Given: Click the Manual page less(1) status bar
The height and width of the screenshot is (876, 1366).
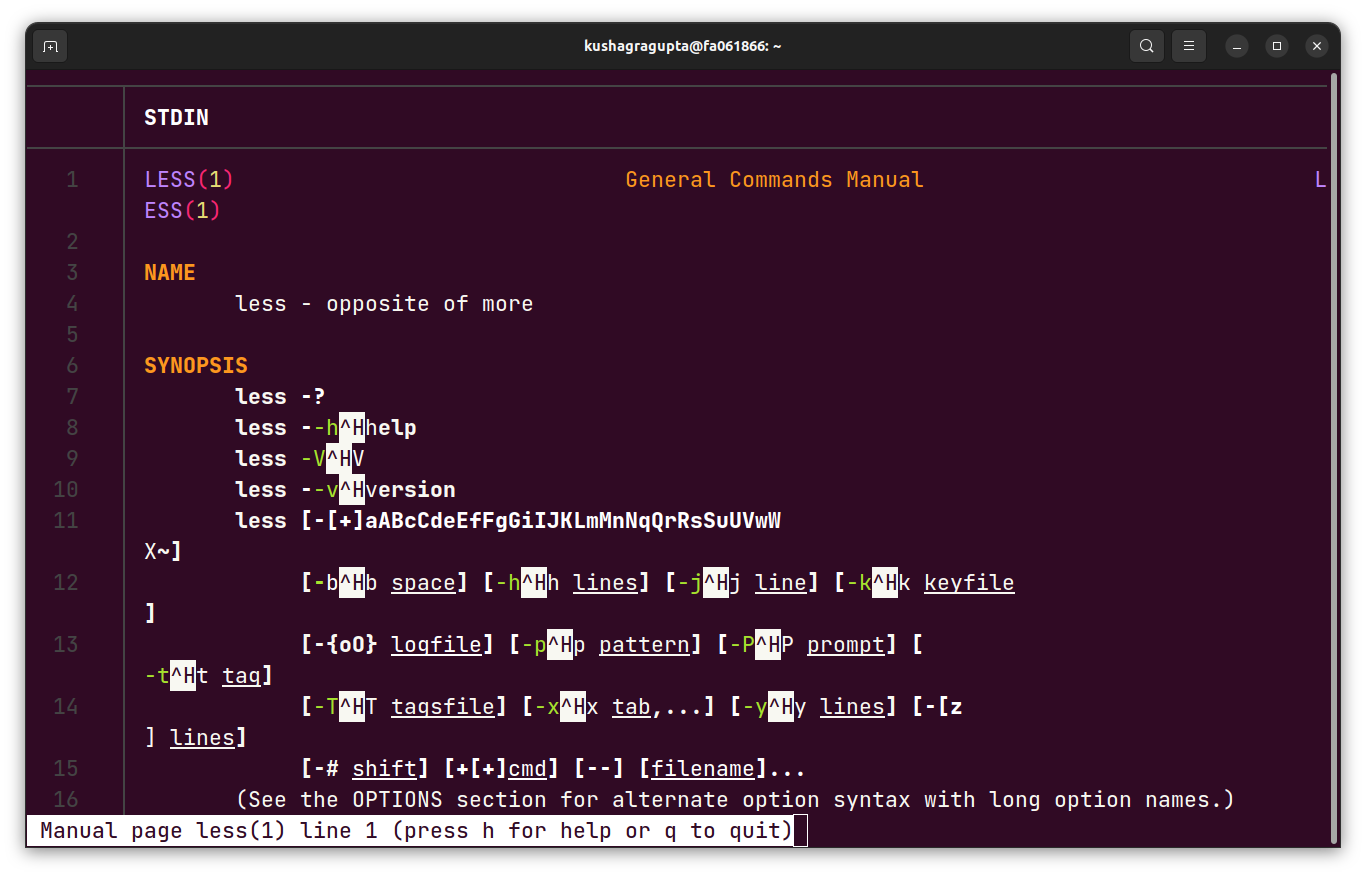Looking at the screenshot, I should 400,830.
